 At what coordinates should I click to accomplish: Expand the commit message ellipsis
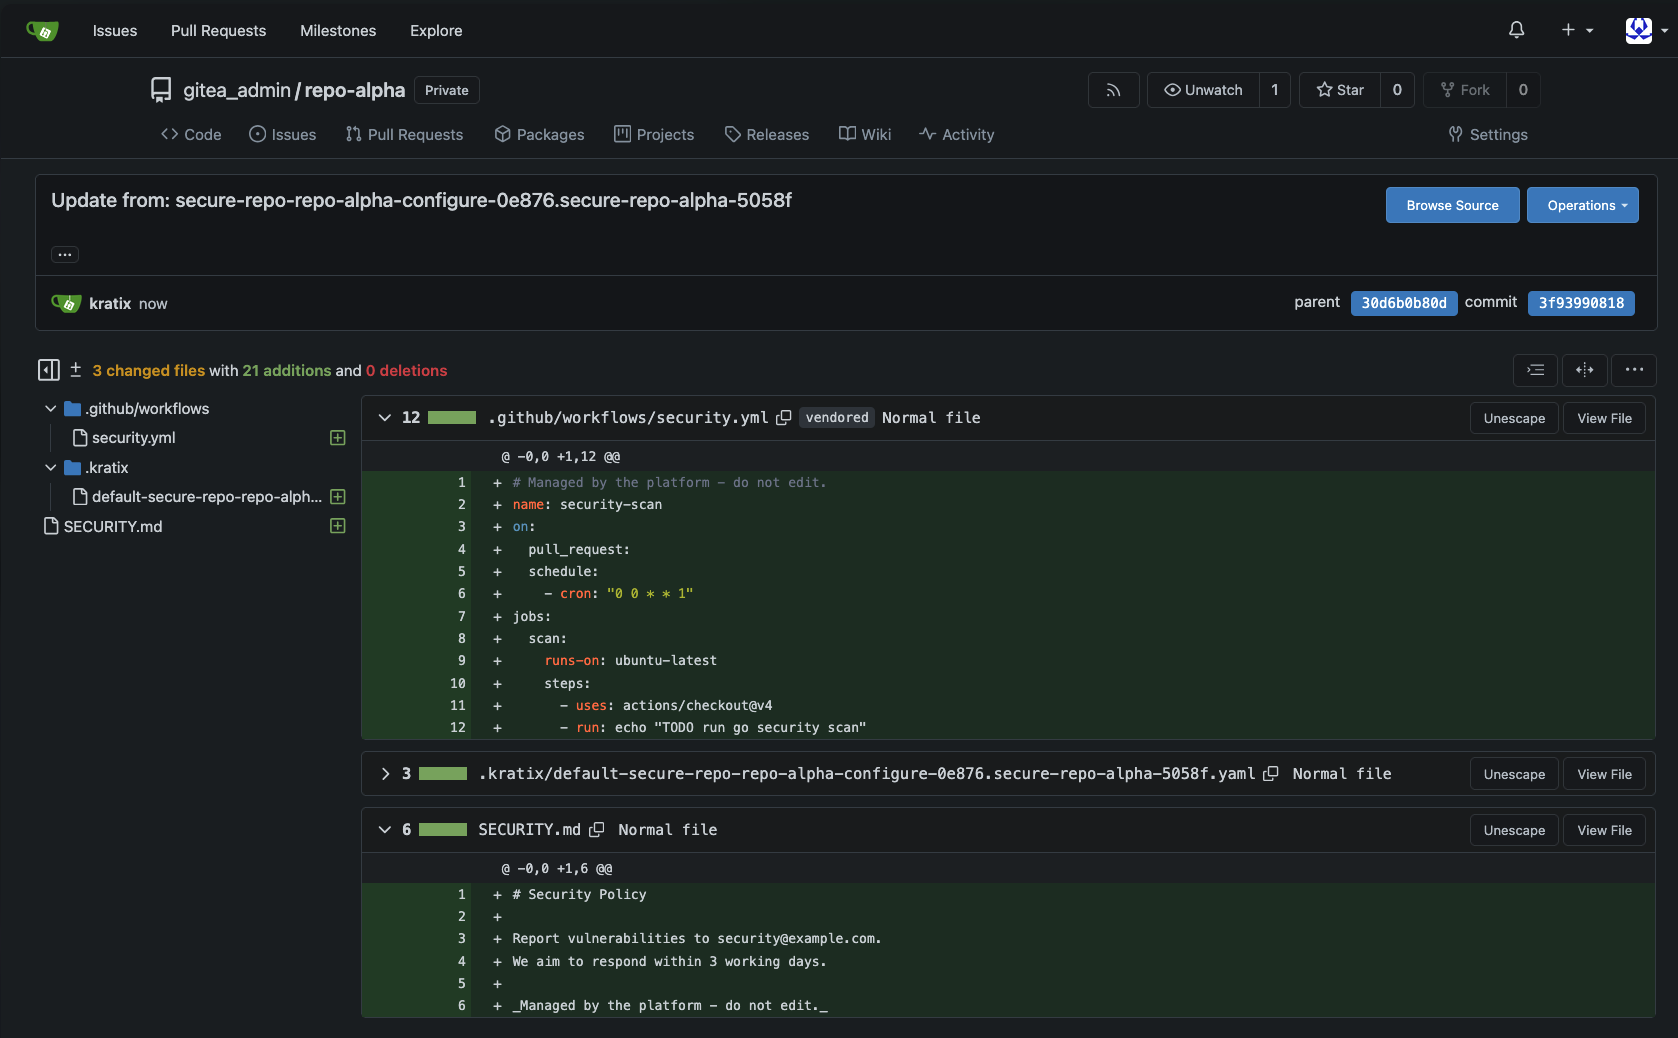65,254
